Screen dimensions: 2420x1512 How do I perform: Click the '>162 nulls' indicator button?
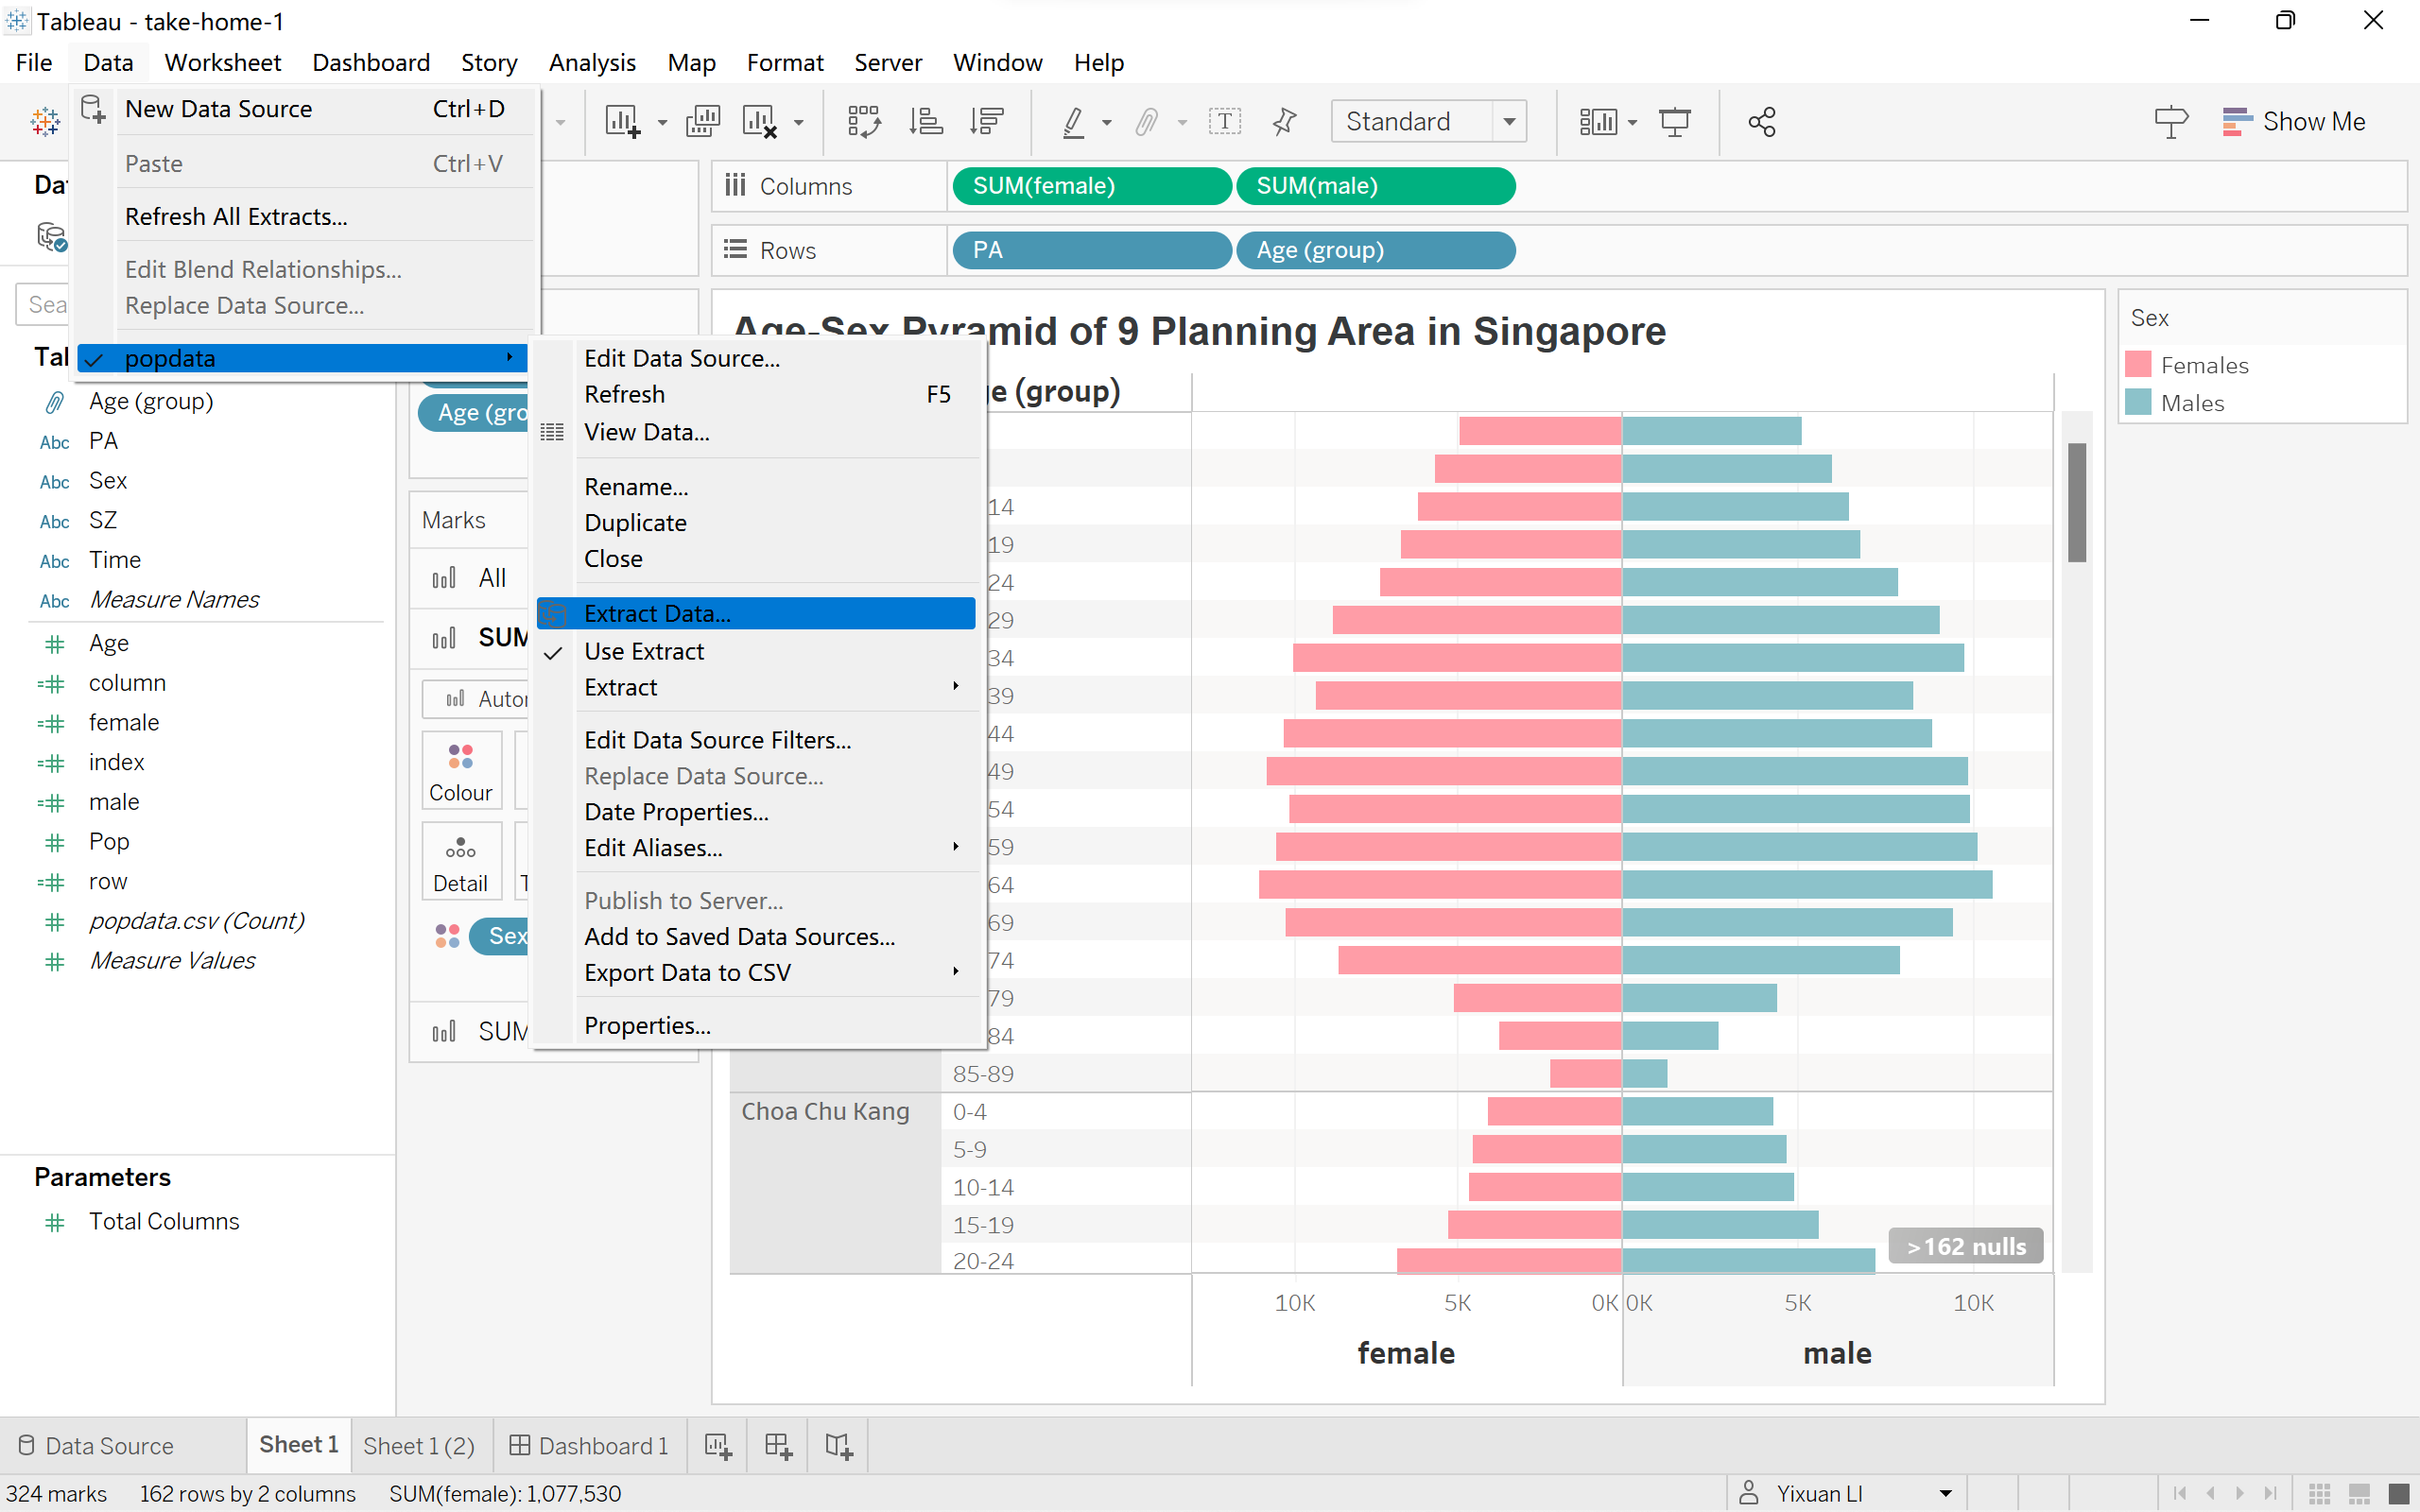click(x=1965, y=1246)
